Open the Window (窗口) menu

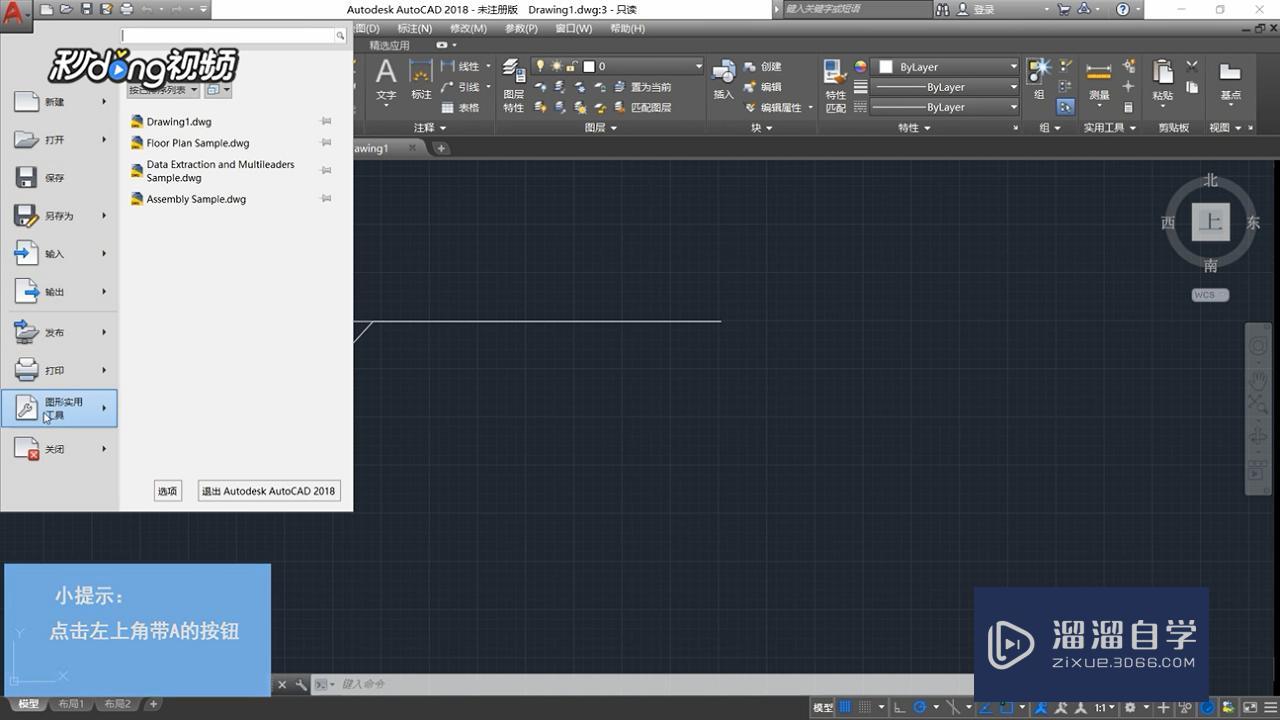tap(574, 28)
